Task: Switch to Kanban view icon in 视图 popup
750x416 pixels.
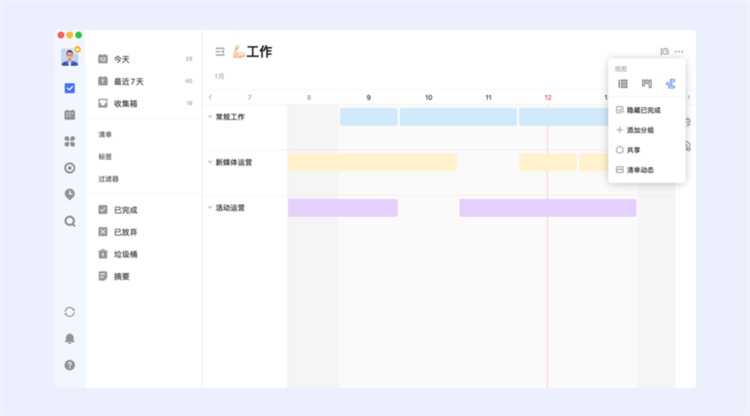Action: tap(647, 84)
